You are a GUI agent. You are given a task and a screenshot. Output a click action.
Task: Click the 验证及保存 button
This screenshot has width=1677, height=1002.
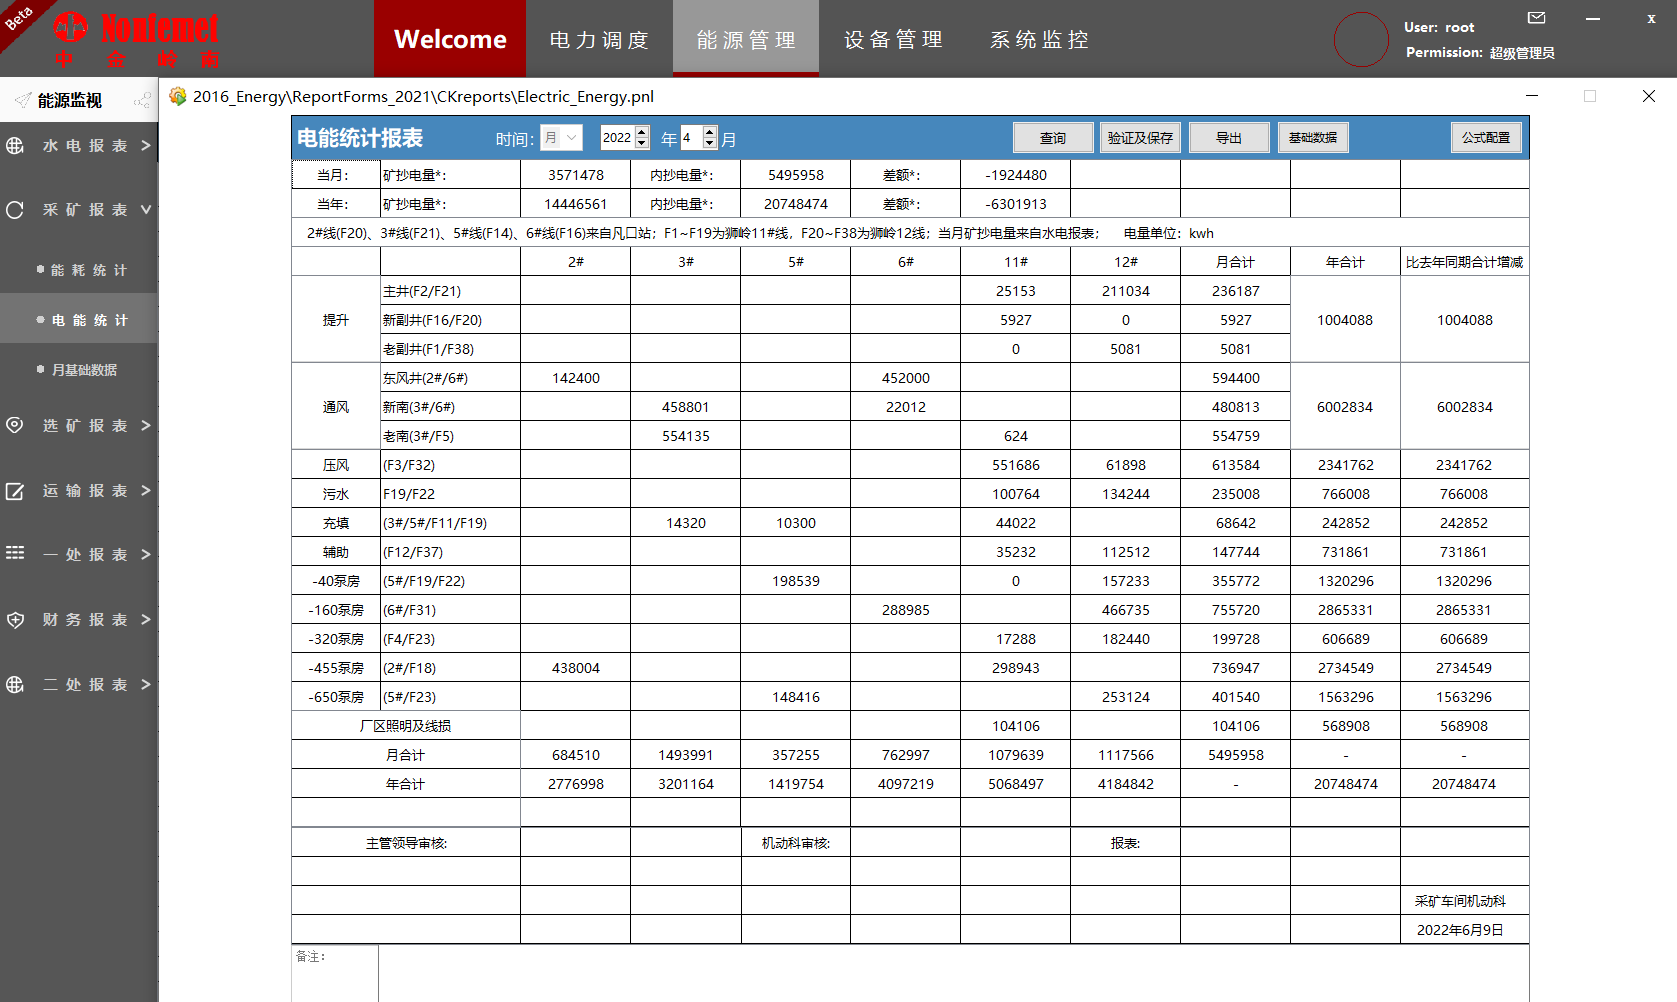pos(1140,138)
